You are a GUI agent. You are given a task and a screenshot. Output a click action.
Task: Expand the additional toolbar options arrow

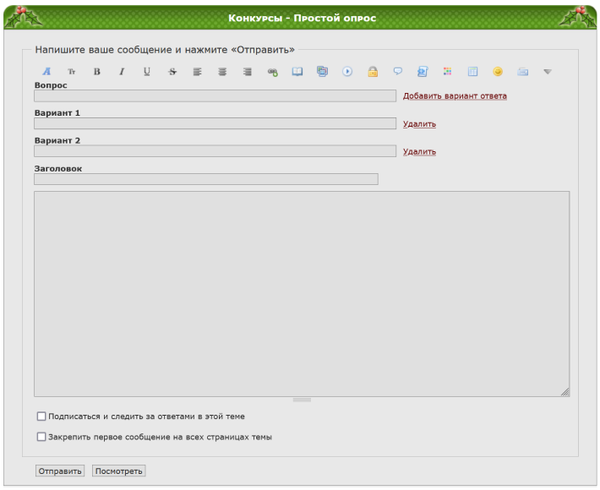pos(547,72)
